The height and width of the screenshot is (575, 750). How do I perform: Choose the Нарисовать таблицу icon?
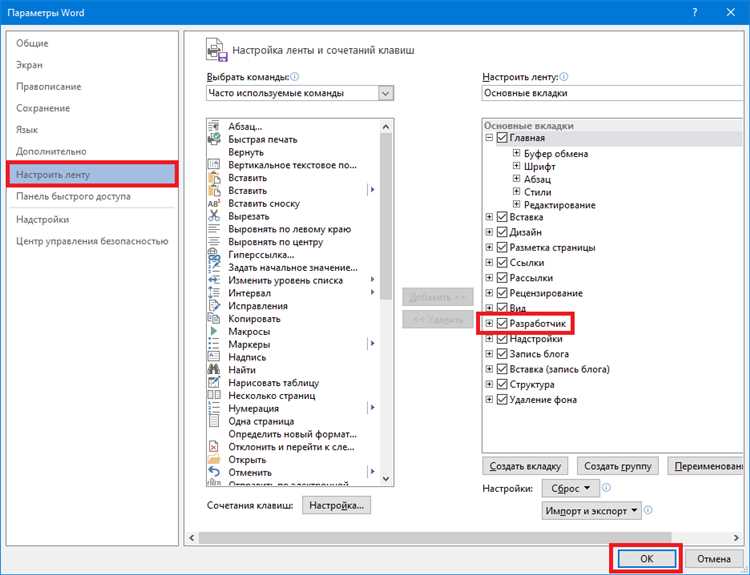214,382
